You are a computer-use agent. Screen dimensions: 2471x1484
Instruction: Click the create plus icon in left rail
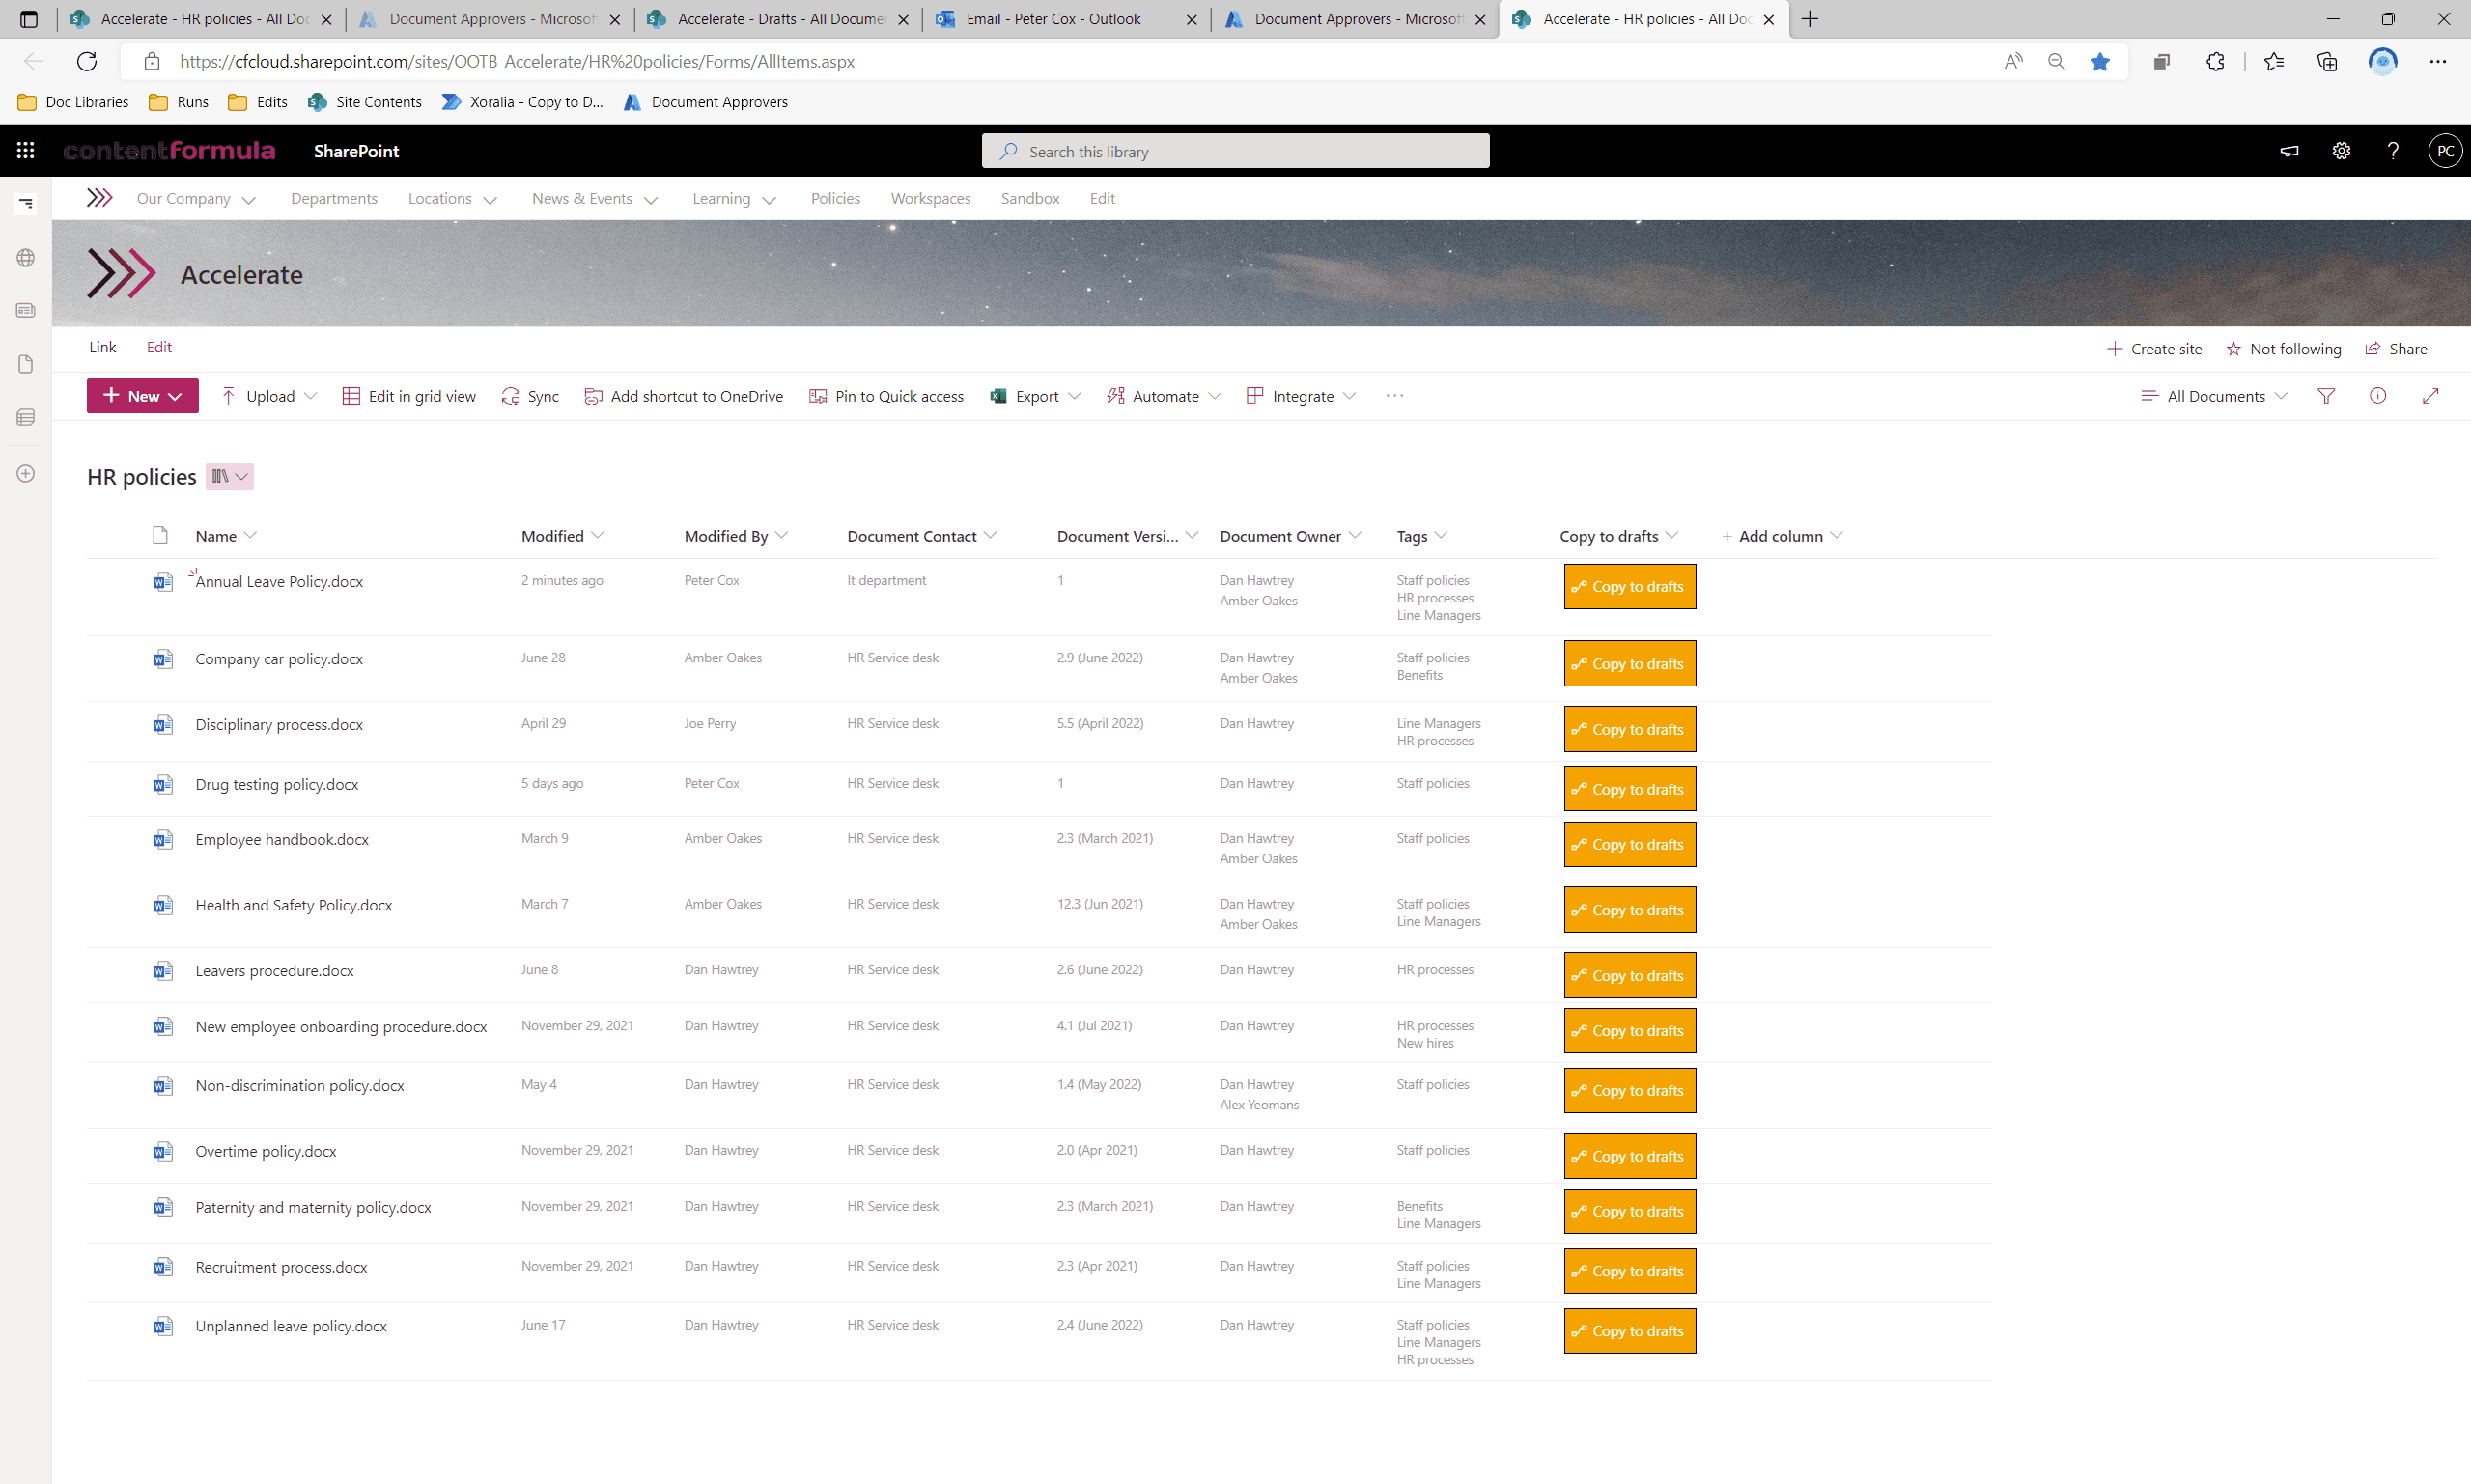26,474
